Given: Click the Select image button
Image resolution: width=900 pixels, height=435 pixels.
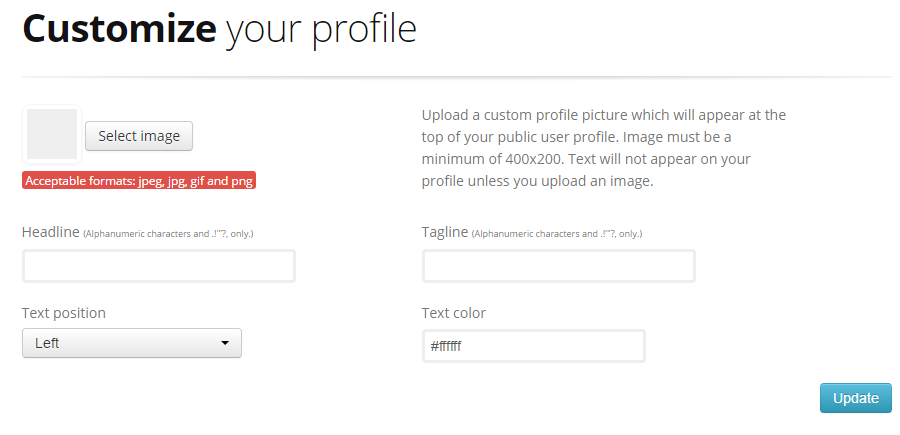Looking at the screenshot, I should click(139, 136).
